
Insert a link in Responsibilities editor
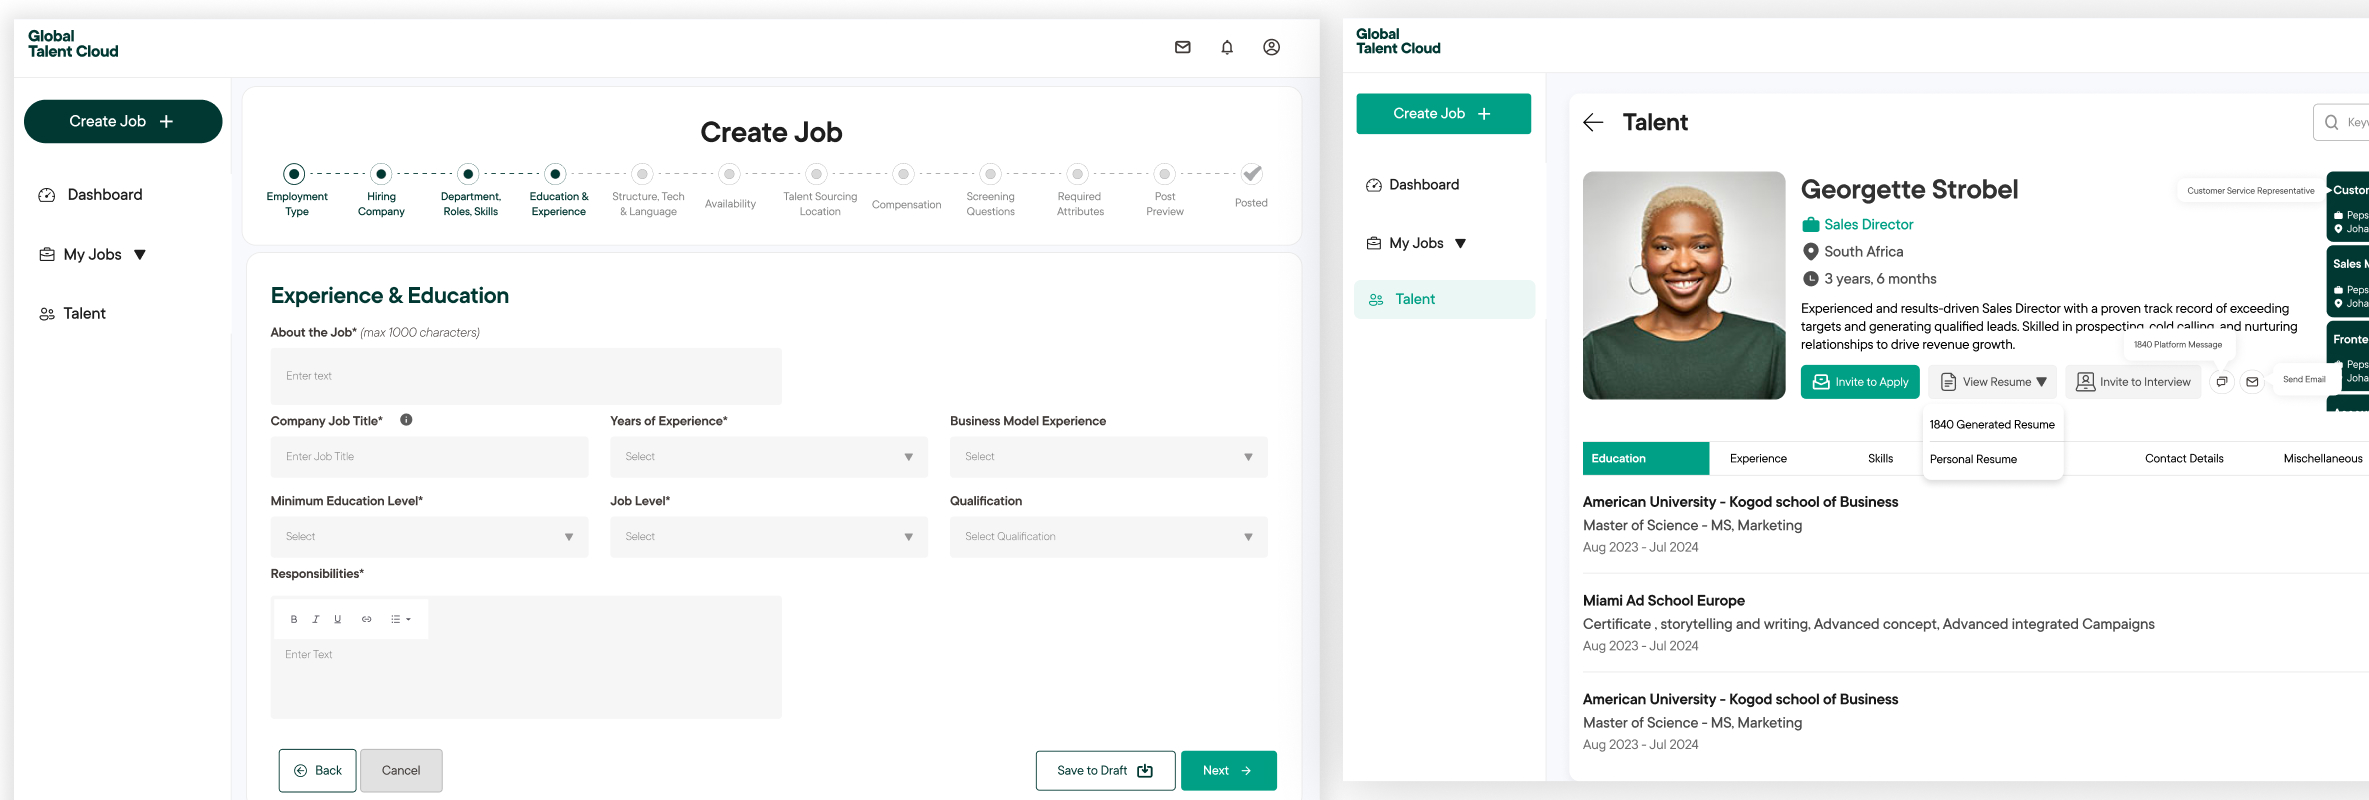[367, 619]
